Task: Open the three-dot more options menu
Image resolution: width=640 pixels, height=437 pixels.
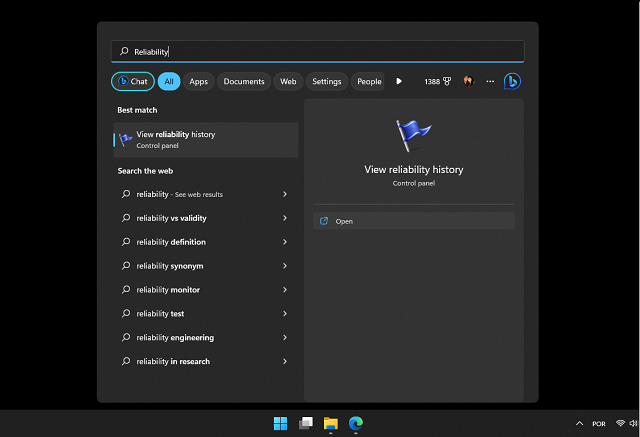Action: point(490,81)
